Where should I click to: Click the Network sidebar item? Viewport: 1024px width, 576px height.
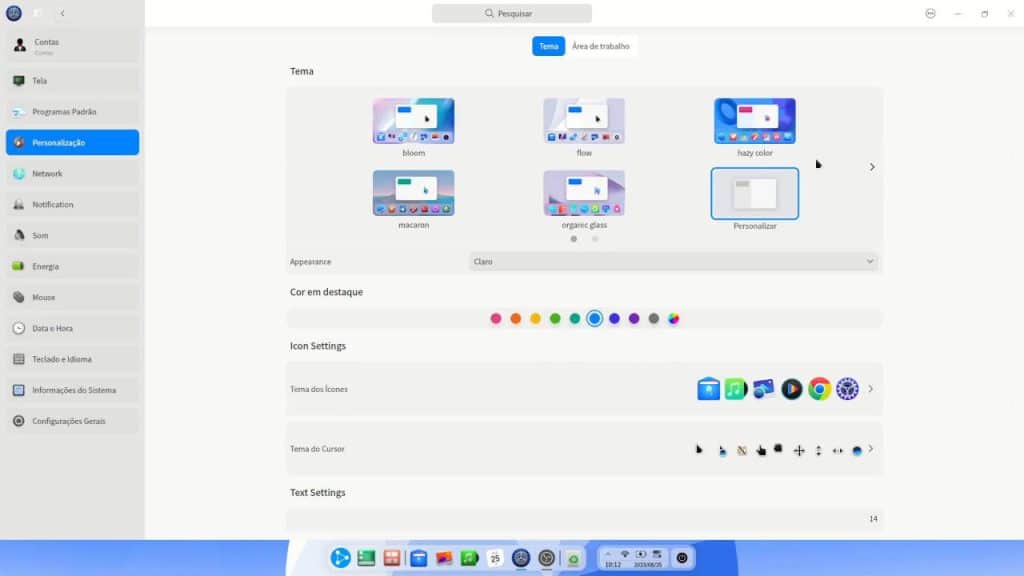[x=72, y=174]
